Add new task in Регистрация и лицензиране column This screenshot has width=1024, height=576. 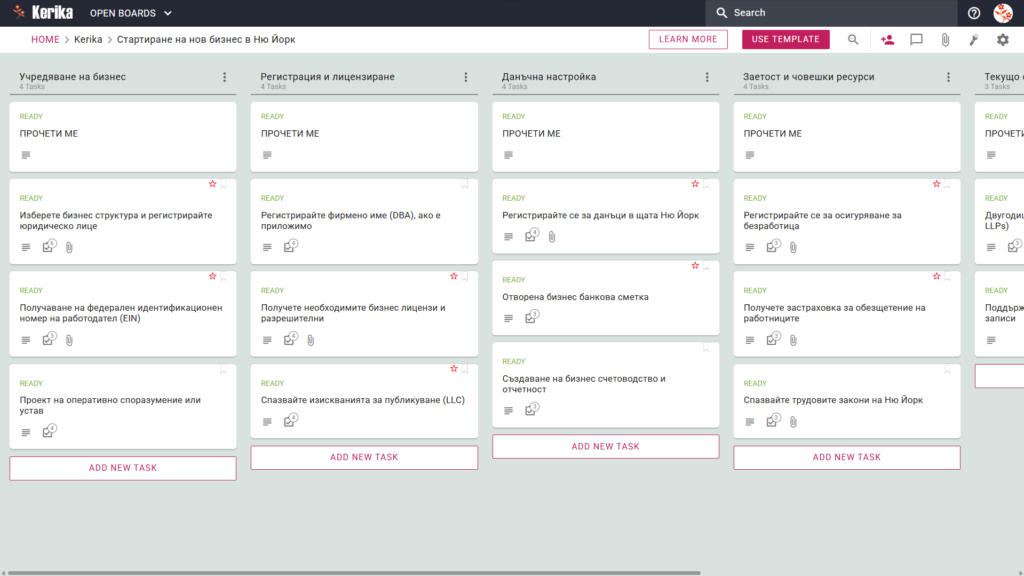point(364,457)
